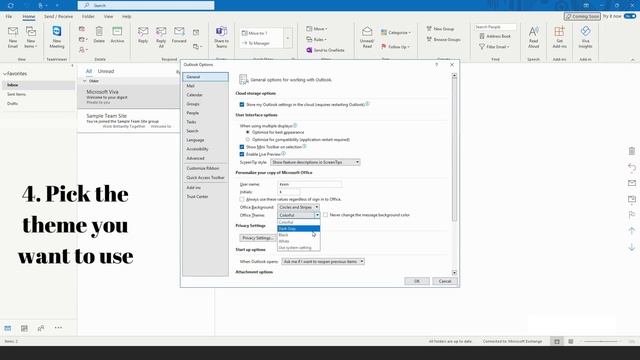Send the message to OneNote
Image resolution: width=640 pixels, height=360 pixels.
[x=325, y=50]
